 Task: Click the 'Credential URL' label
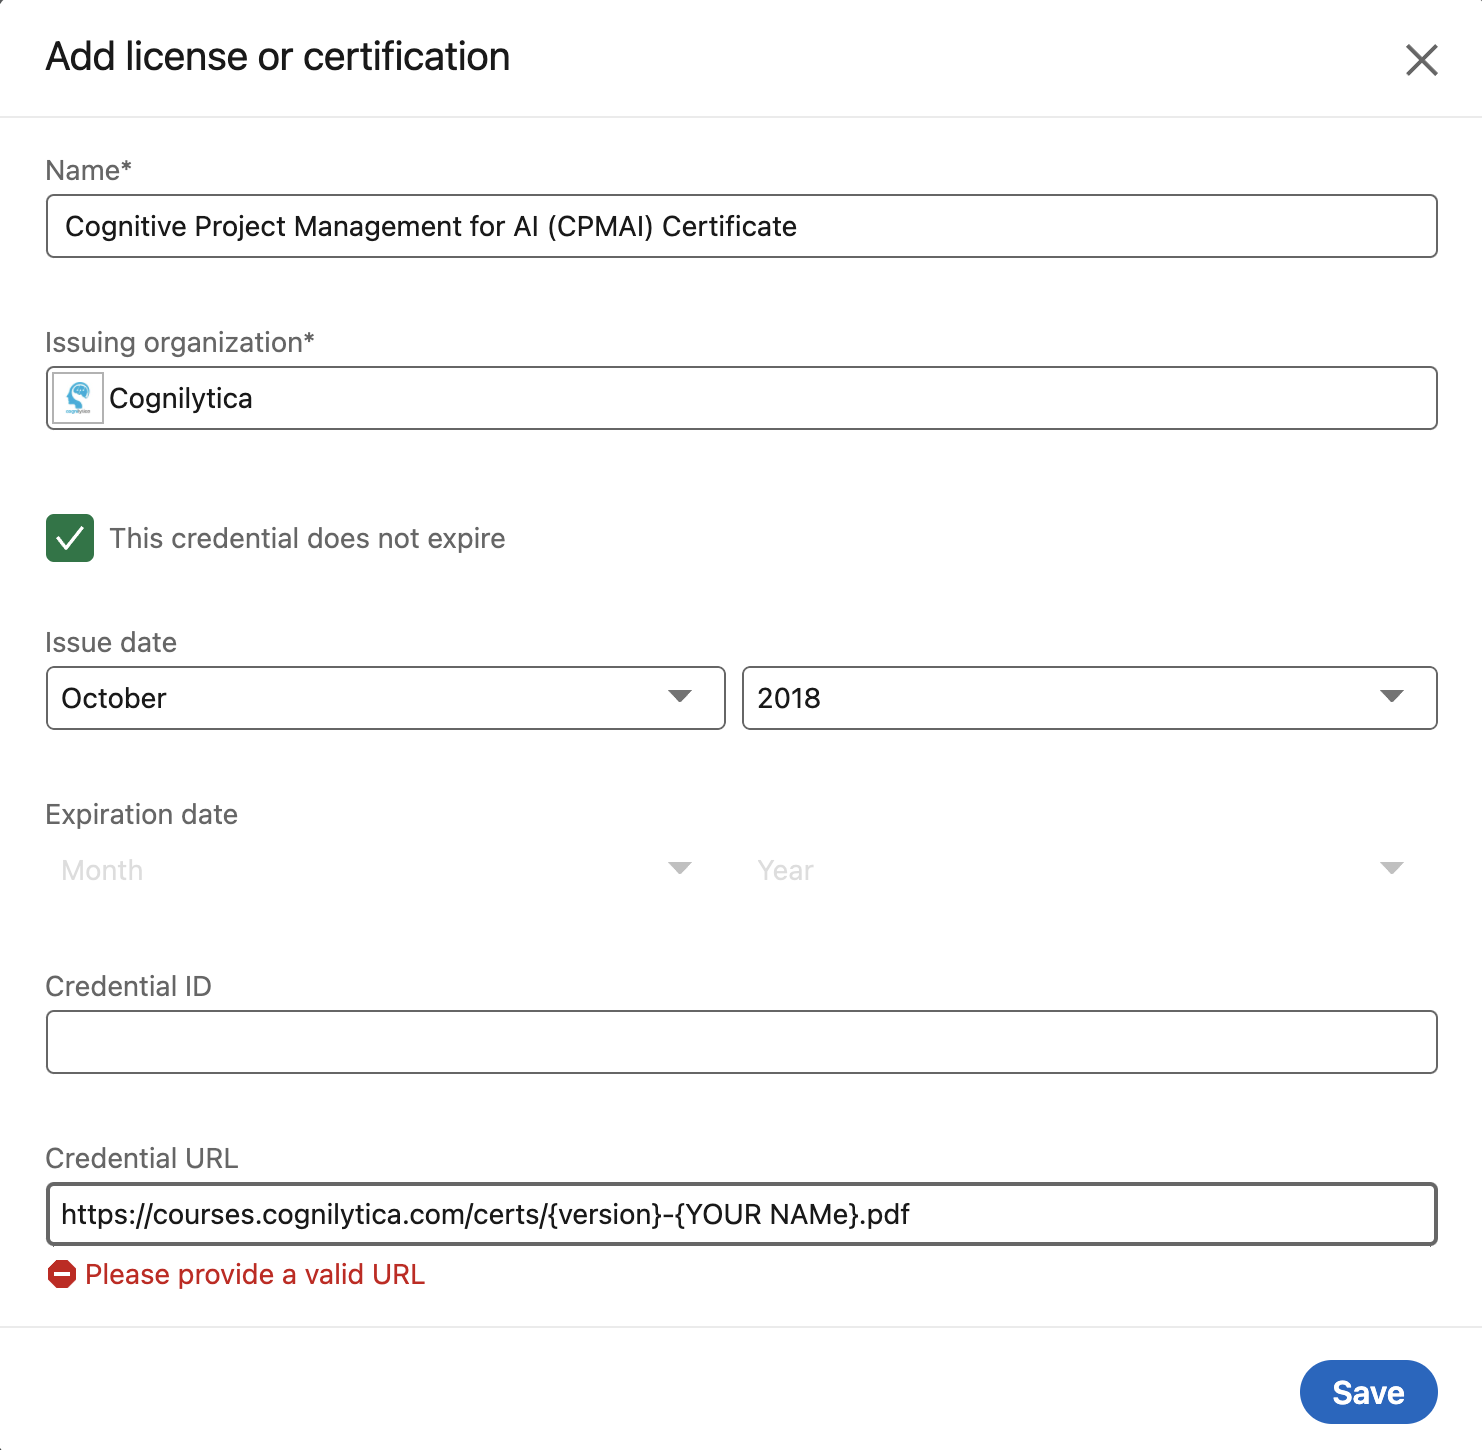tap(142, 1158)
